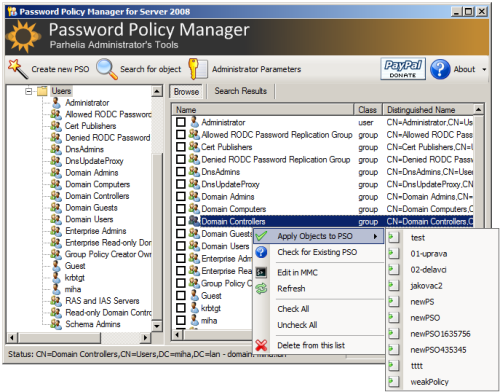
Task: Choose Check for Existing PSO menu item
Action: [319, 252]
